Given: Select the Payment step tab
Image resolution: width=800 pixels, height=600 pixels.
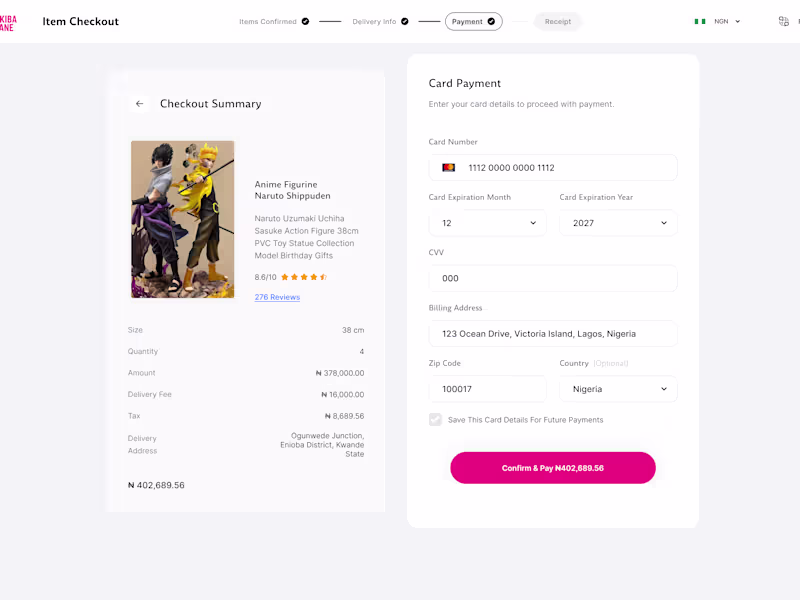Looking at the screenshot, I should tap(473, 21).
